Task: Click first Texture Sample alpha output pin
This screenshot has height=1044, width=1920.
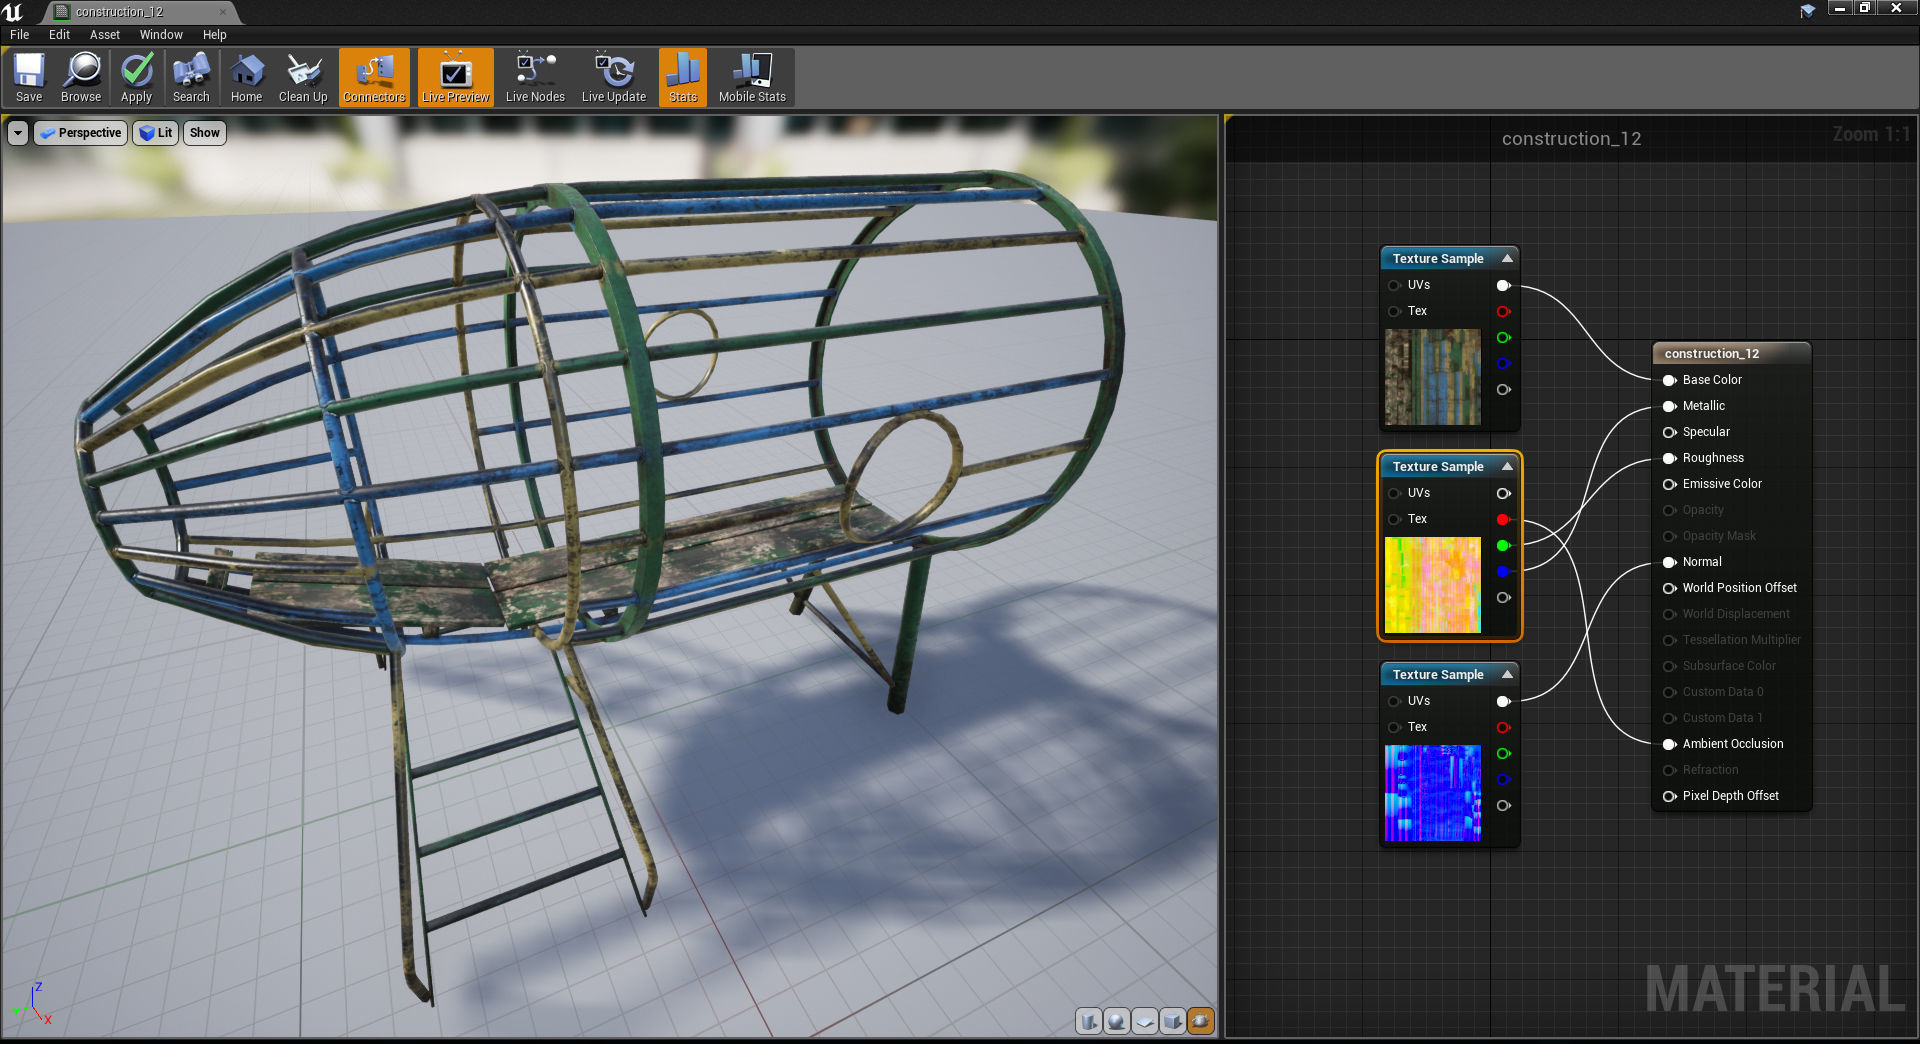Action: (x=1503, y=389)
